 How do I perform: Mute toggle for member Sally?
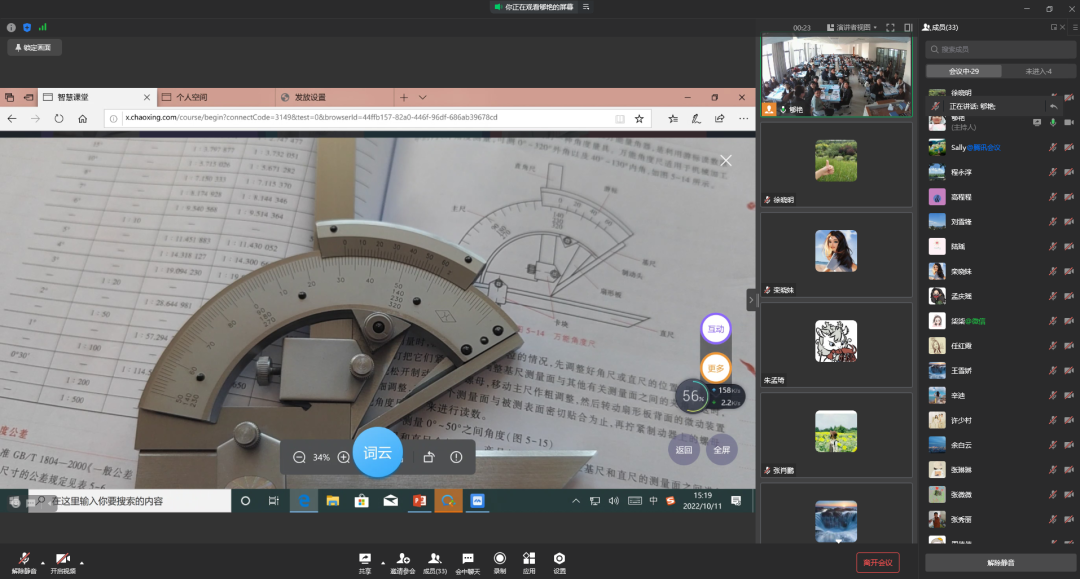point(1052,147)
